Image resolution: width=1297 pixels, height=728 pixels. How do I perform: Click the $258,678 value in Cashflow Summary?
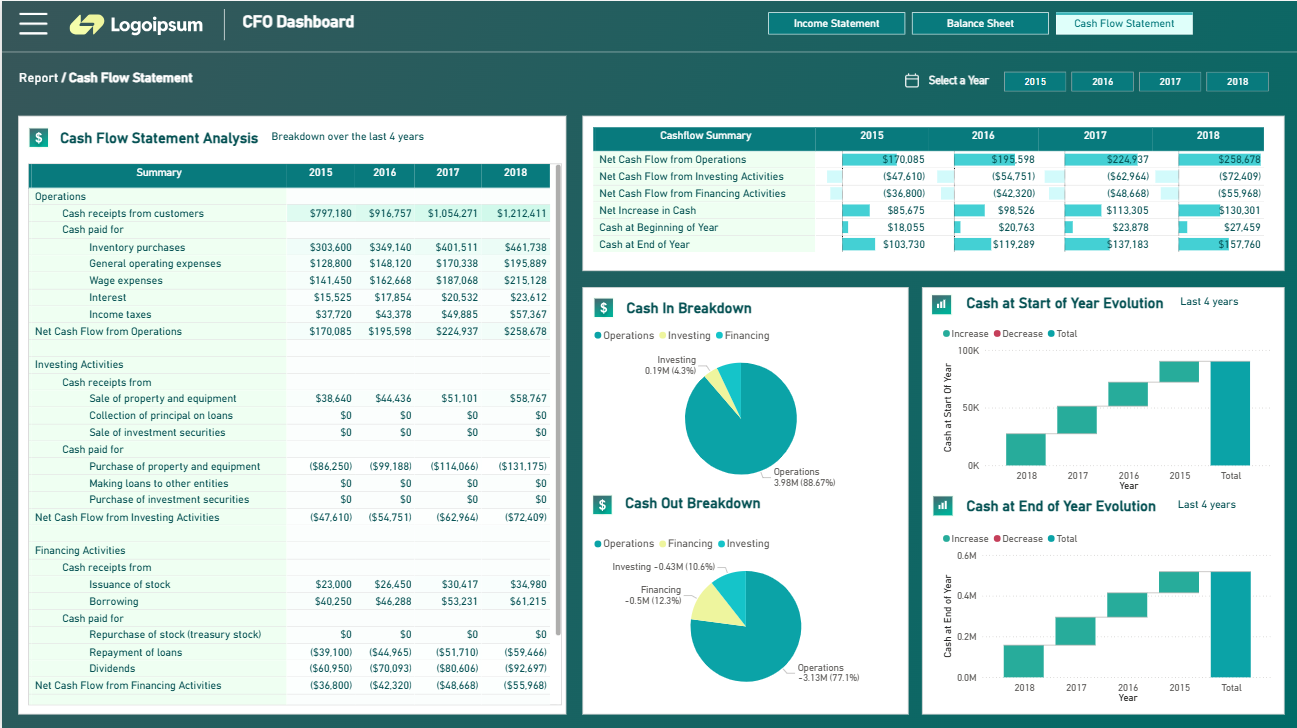tap(1239, 160)
